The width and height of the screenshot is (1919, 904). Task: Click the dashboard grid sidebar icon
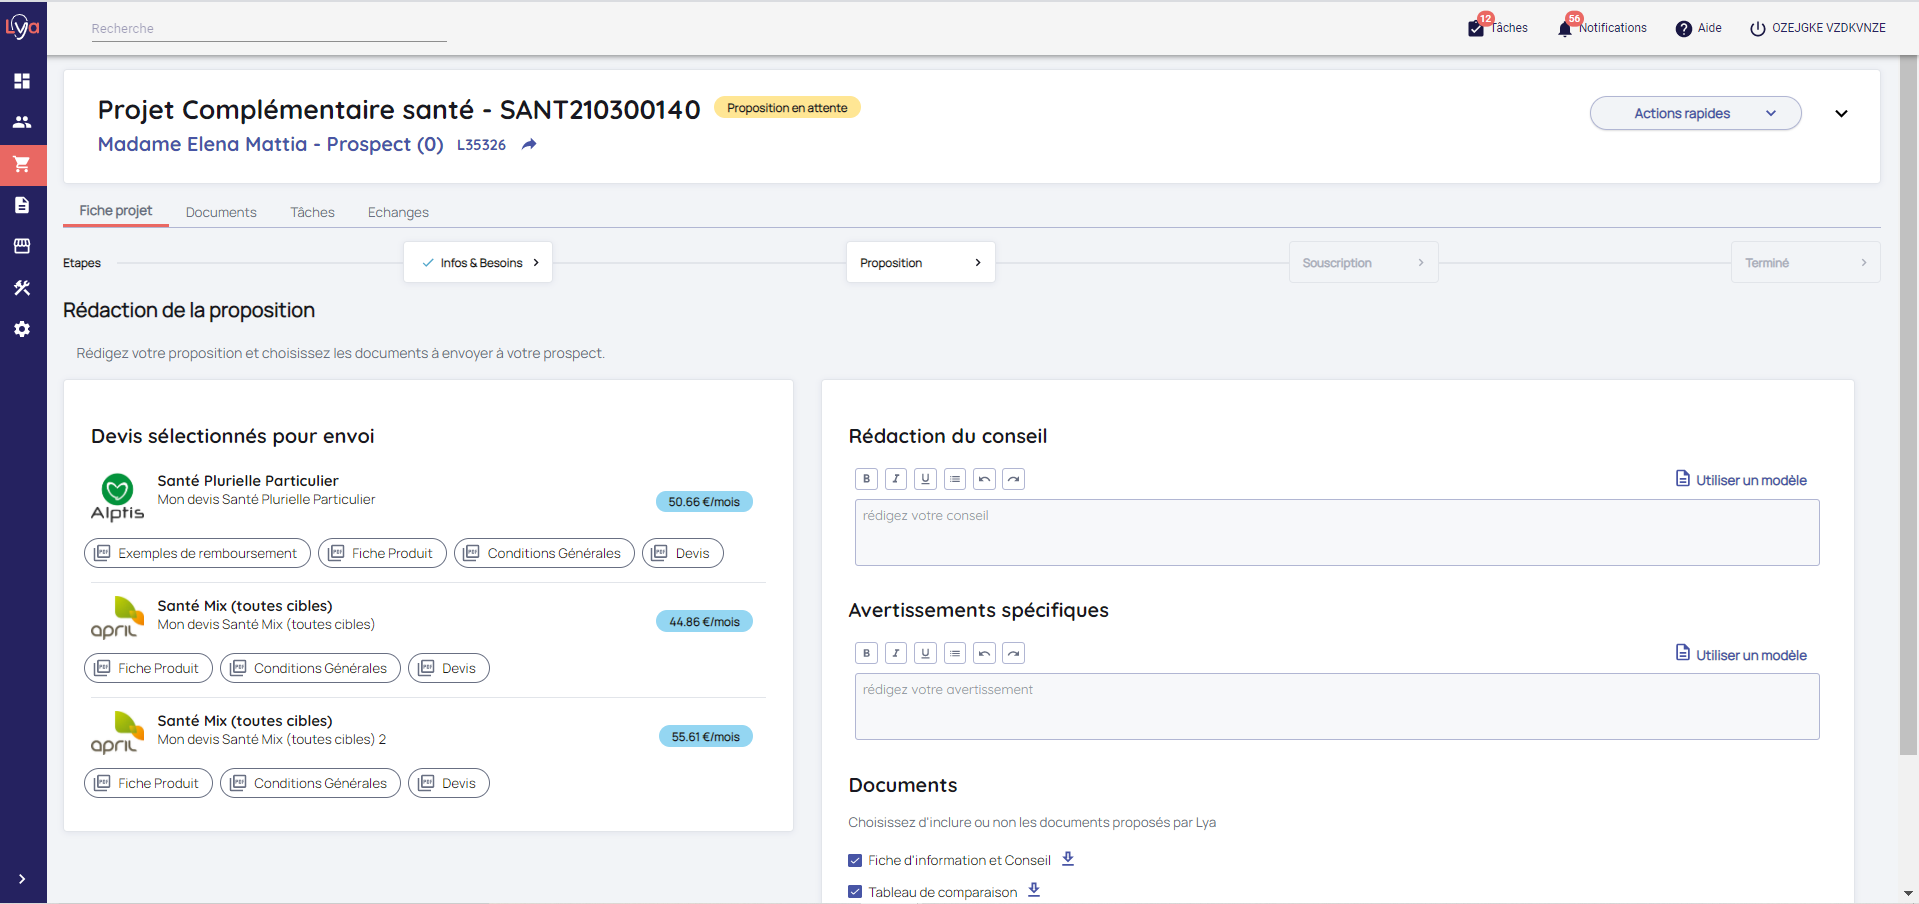pyautogui.click(x=22, y=81)
